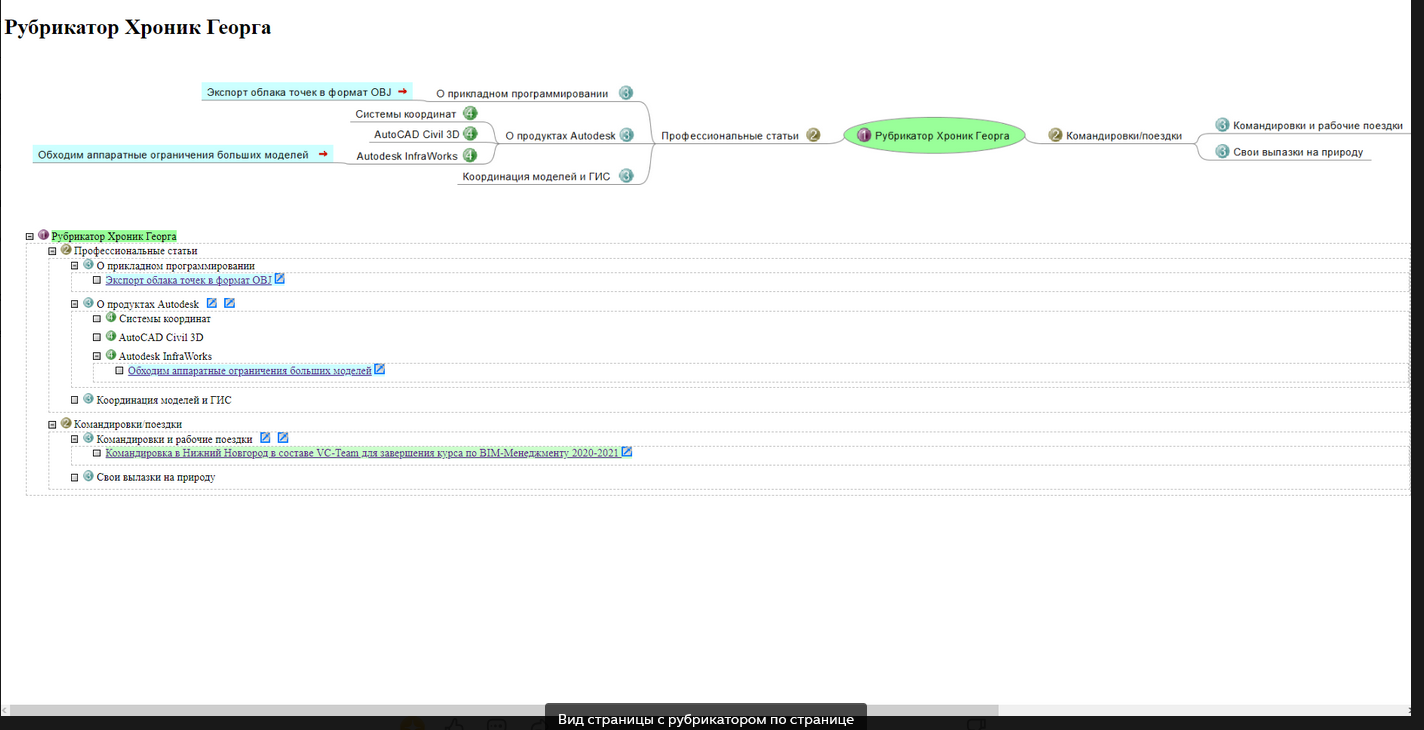Image resolution: width=1424 pixels, height=730 pixels.
Task: Click the horizontal scrollbar at the bottom
Action: point(500,710)
